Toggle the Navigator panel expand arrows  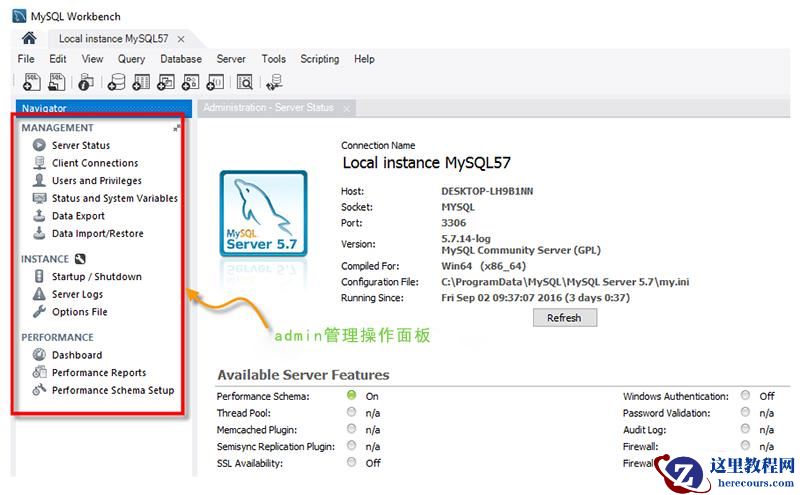pos(177,128)
